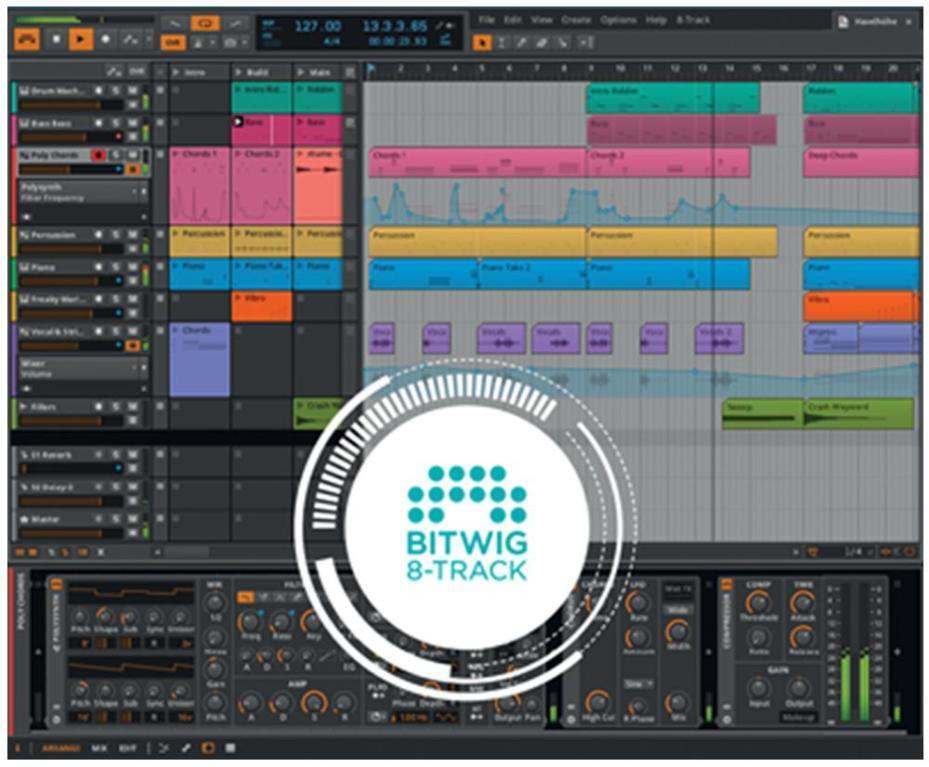Click the orange controller icon at top-left
929x767 pixels.
(27, 40)
